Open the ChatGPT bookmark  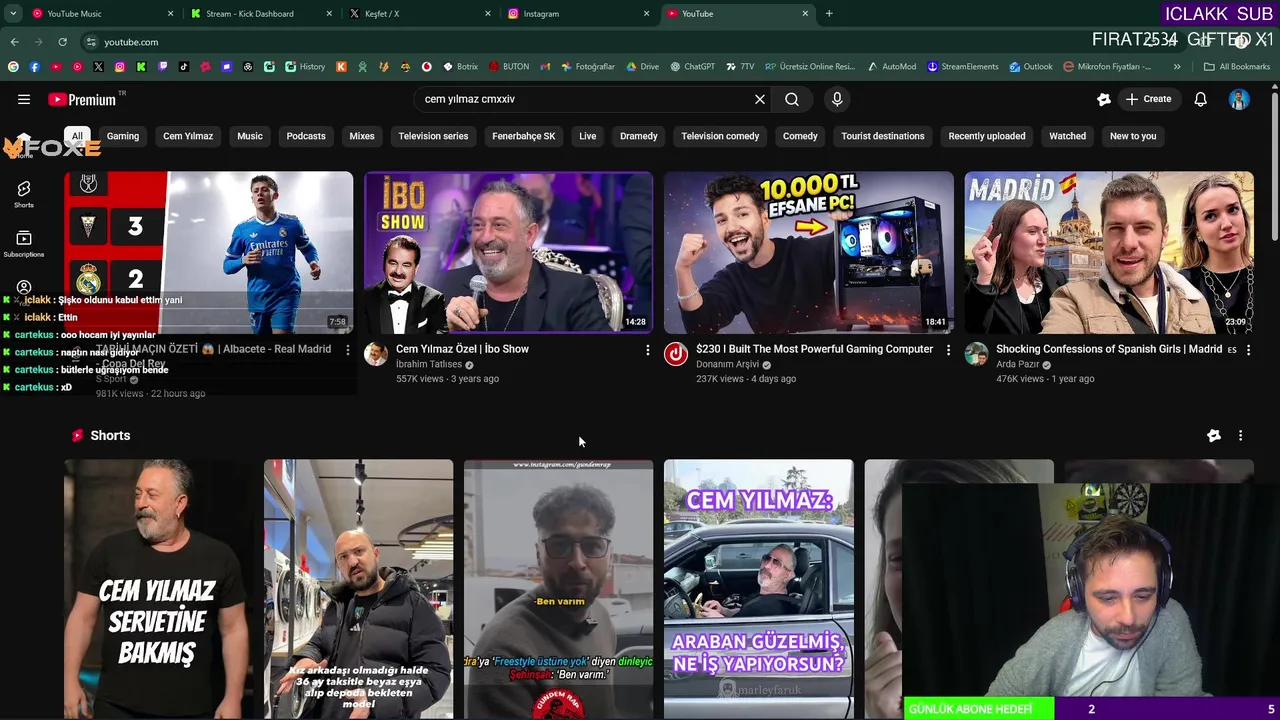(x=692, y=67)
